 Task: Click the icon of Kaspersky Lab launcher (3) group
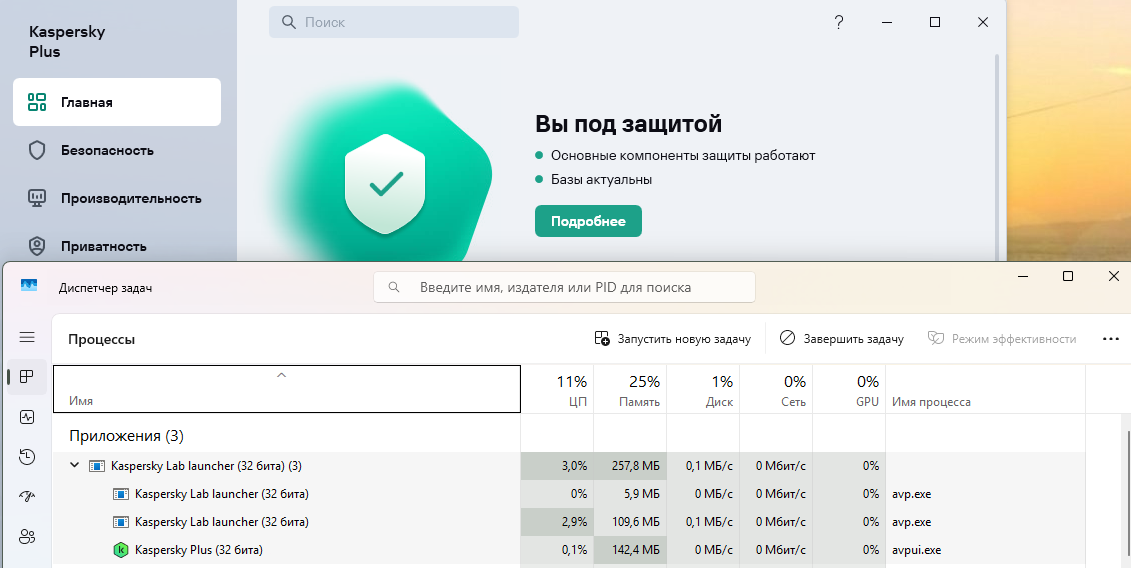pyautogui.click(x=97, y=466)
